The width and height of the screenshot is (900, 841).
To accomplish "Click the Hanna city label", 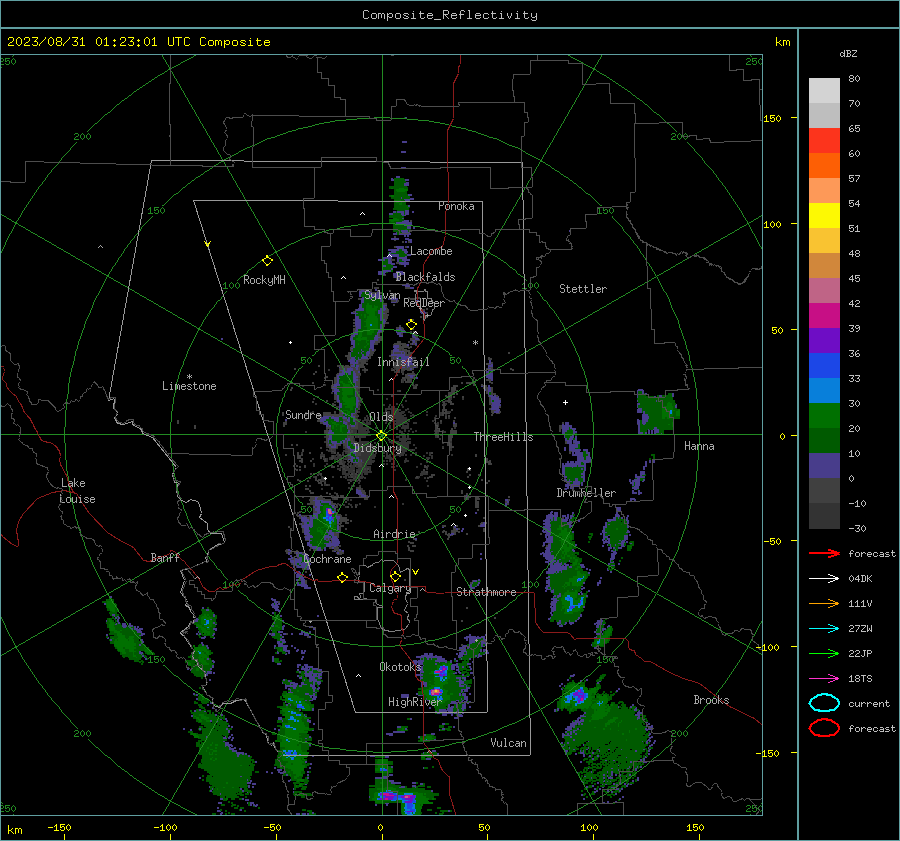I will [x=699, y=447].
